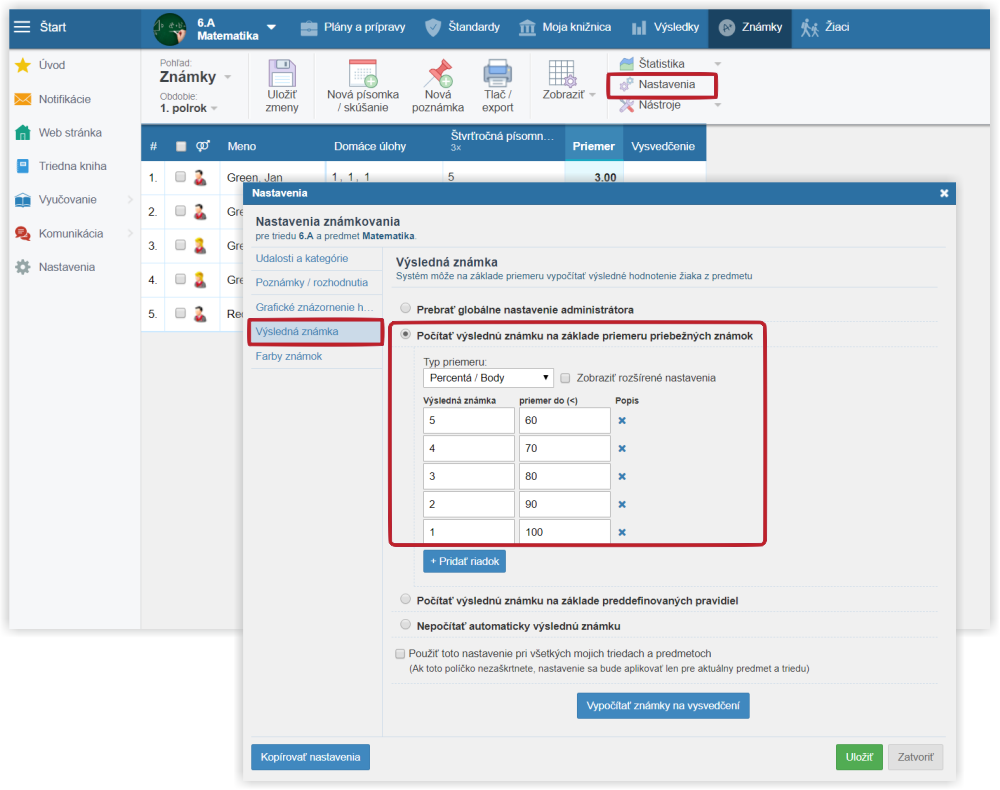Click the Úvod star icon in sidebar
The width and height of the screenshot is (1000, 790).
pyautogui.click(x=22, y=65)
